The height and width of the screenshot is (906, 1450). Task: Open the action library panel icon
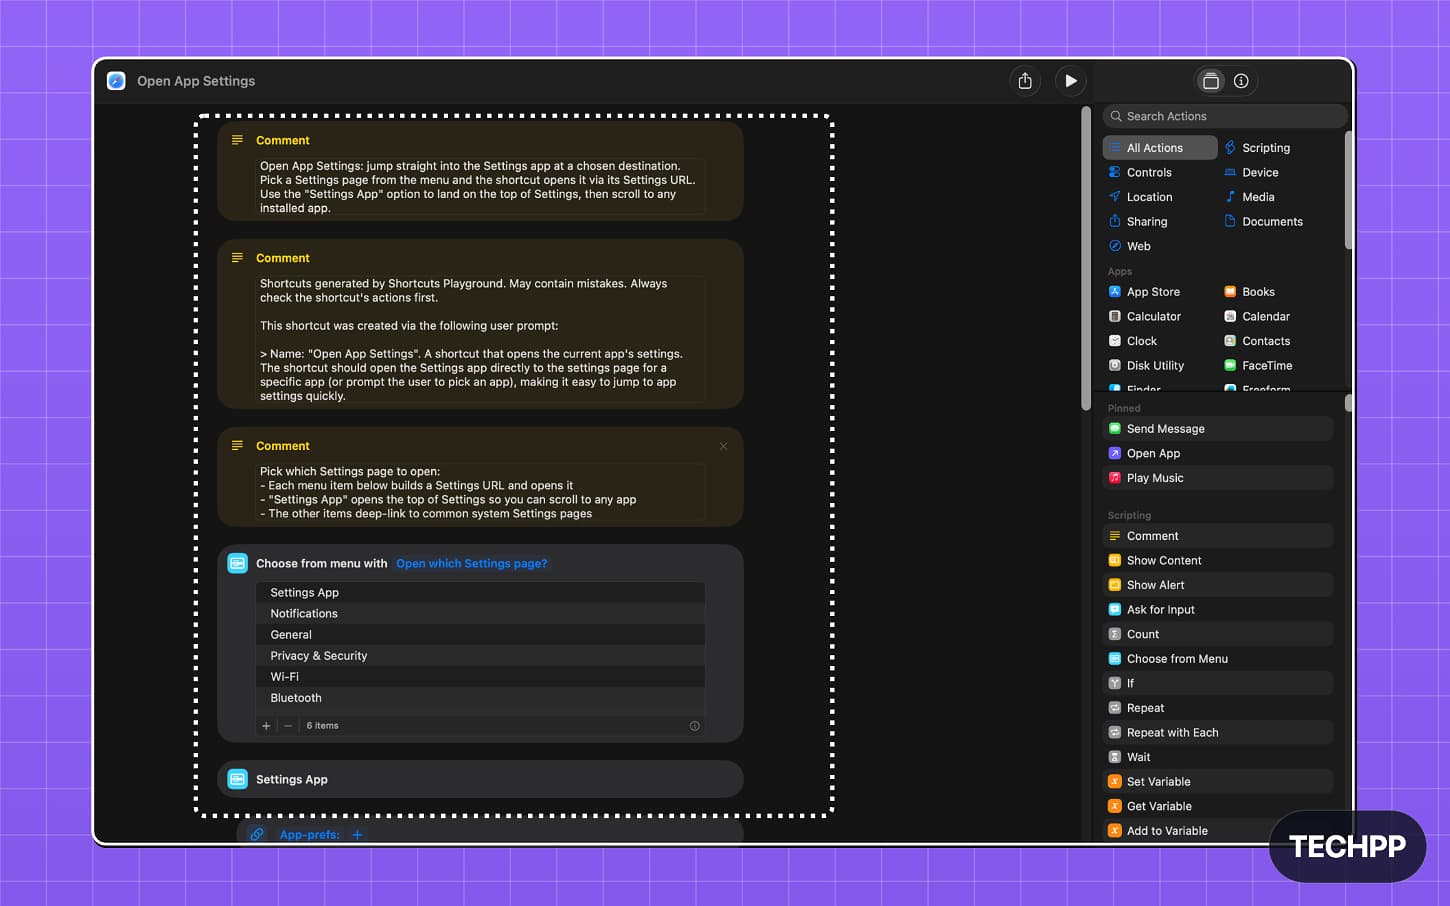tap(1211, 81)
